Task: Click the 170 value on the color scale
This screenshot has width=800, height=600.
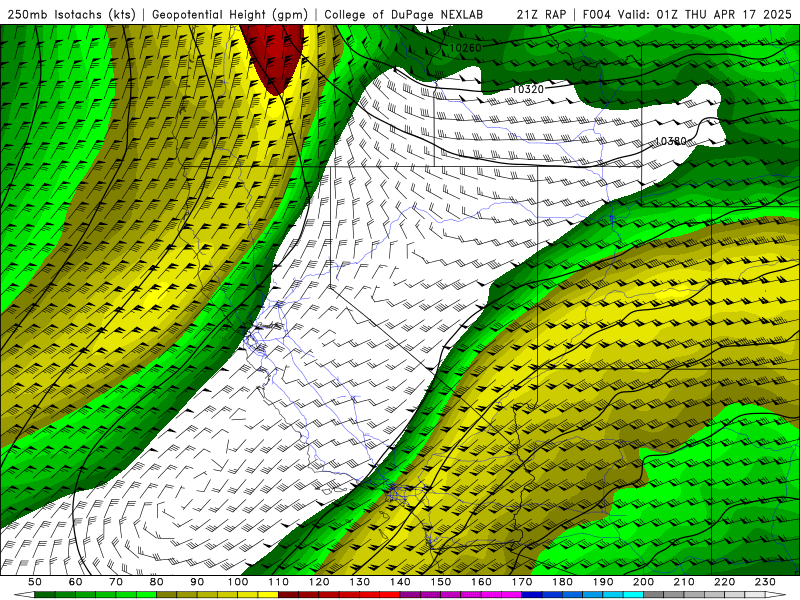Action: coord(522,582)
